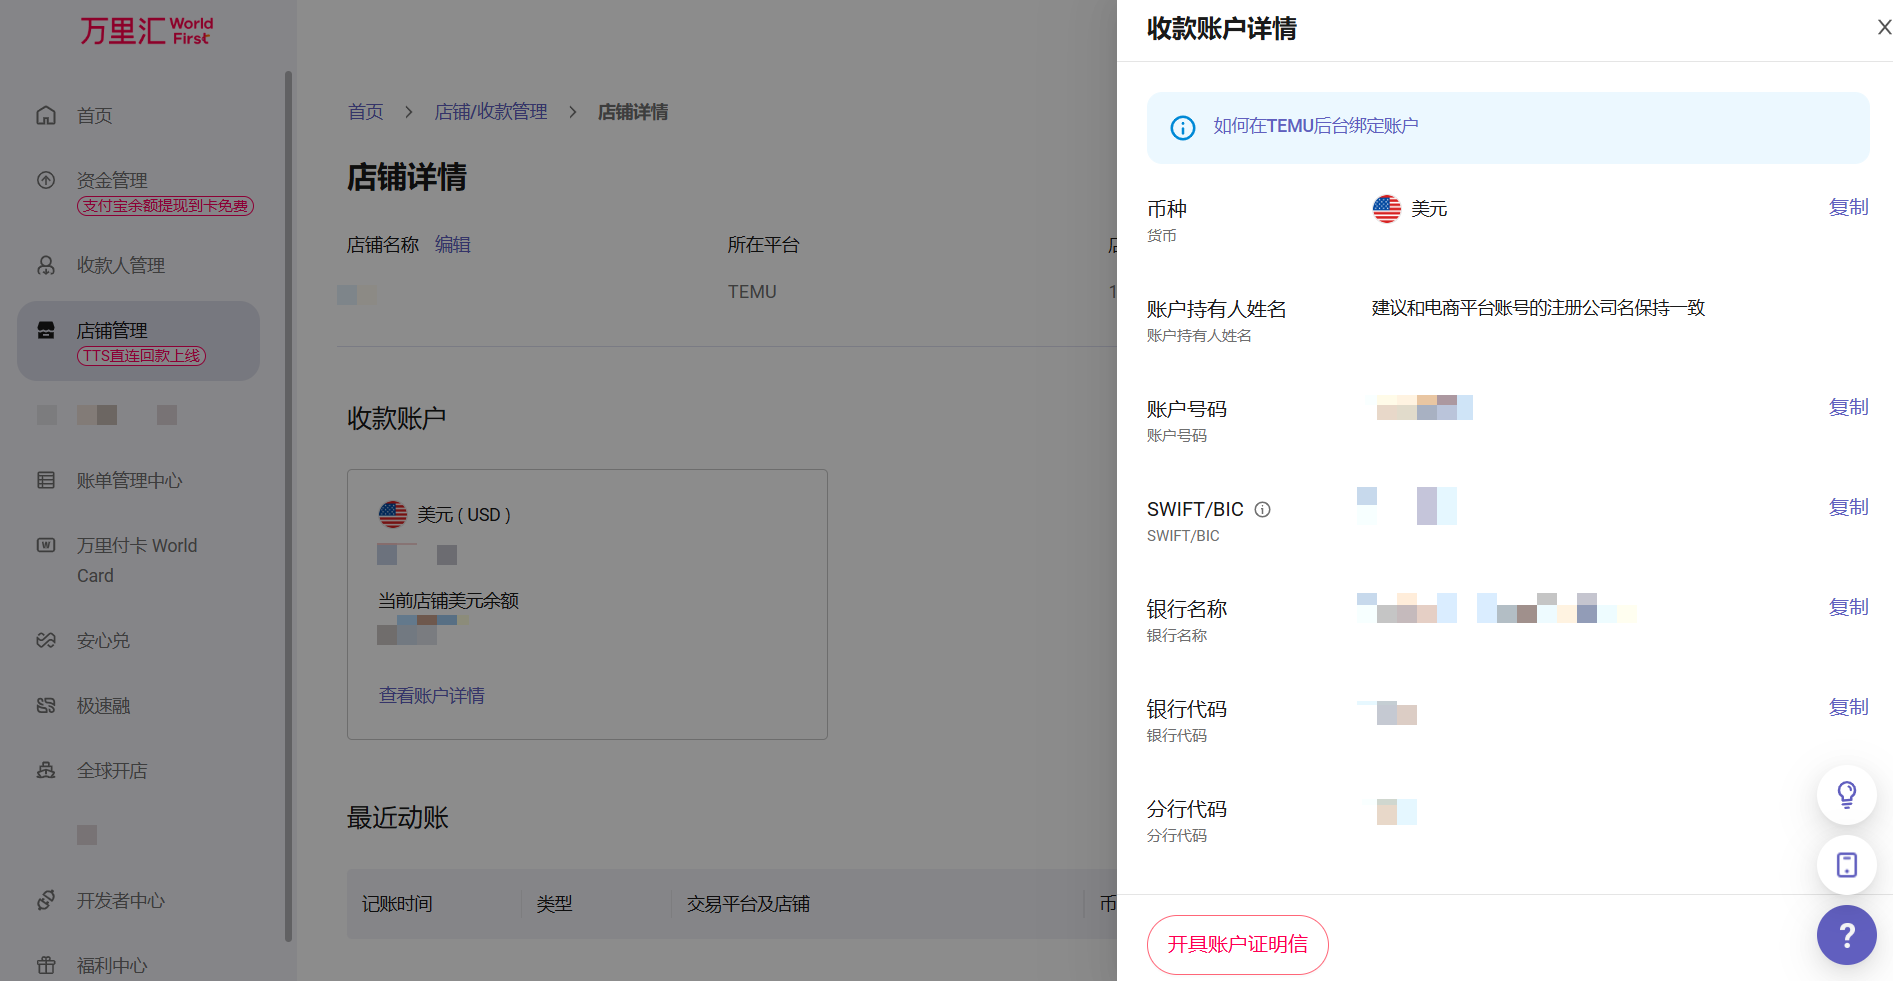
Task: Click the 支付宝余额提现到卡免费 promo tag
Action: [x=166, y=205]
